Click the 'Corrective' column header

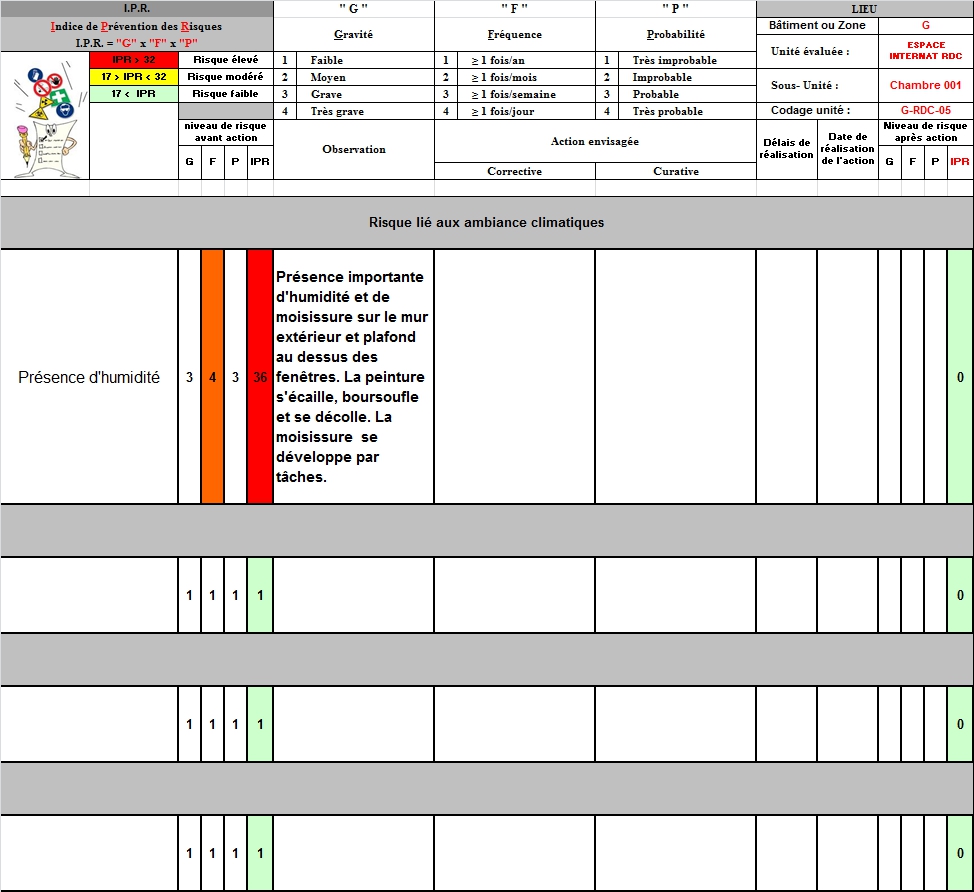(514, 171)
